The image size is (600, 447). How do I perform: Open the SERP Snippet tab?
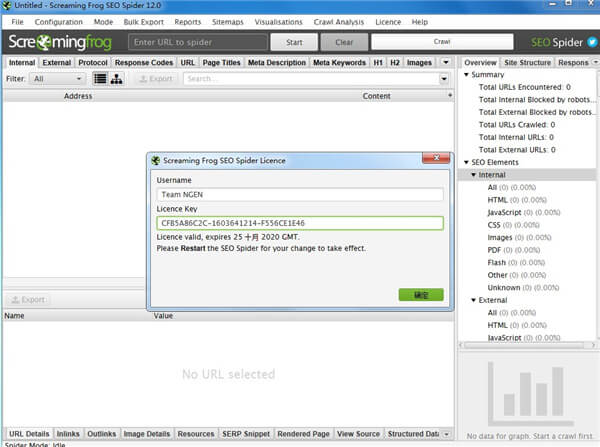(246, 434)
